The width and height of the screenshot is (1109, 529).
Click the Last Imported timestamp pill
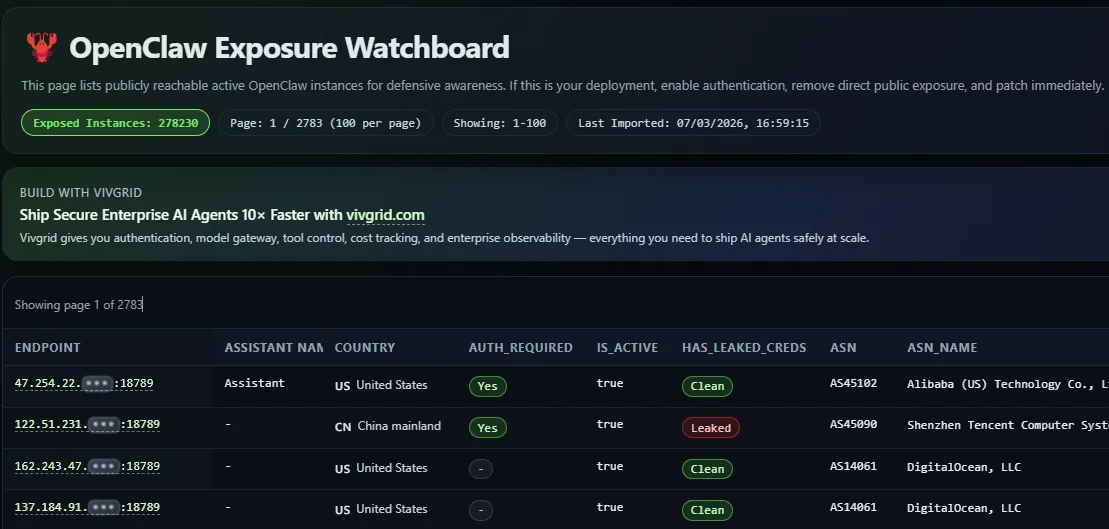click(x=693, y=123)
